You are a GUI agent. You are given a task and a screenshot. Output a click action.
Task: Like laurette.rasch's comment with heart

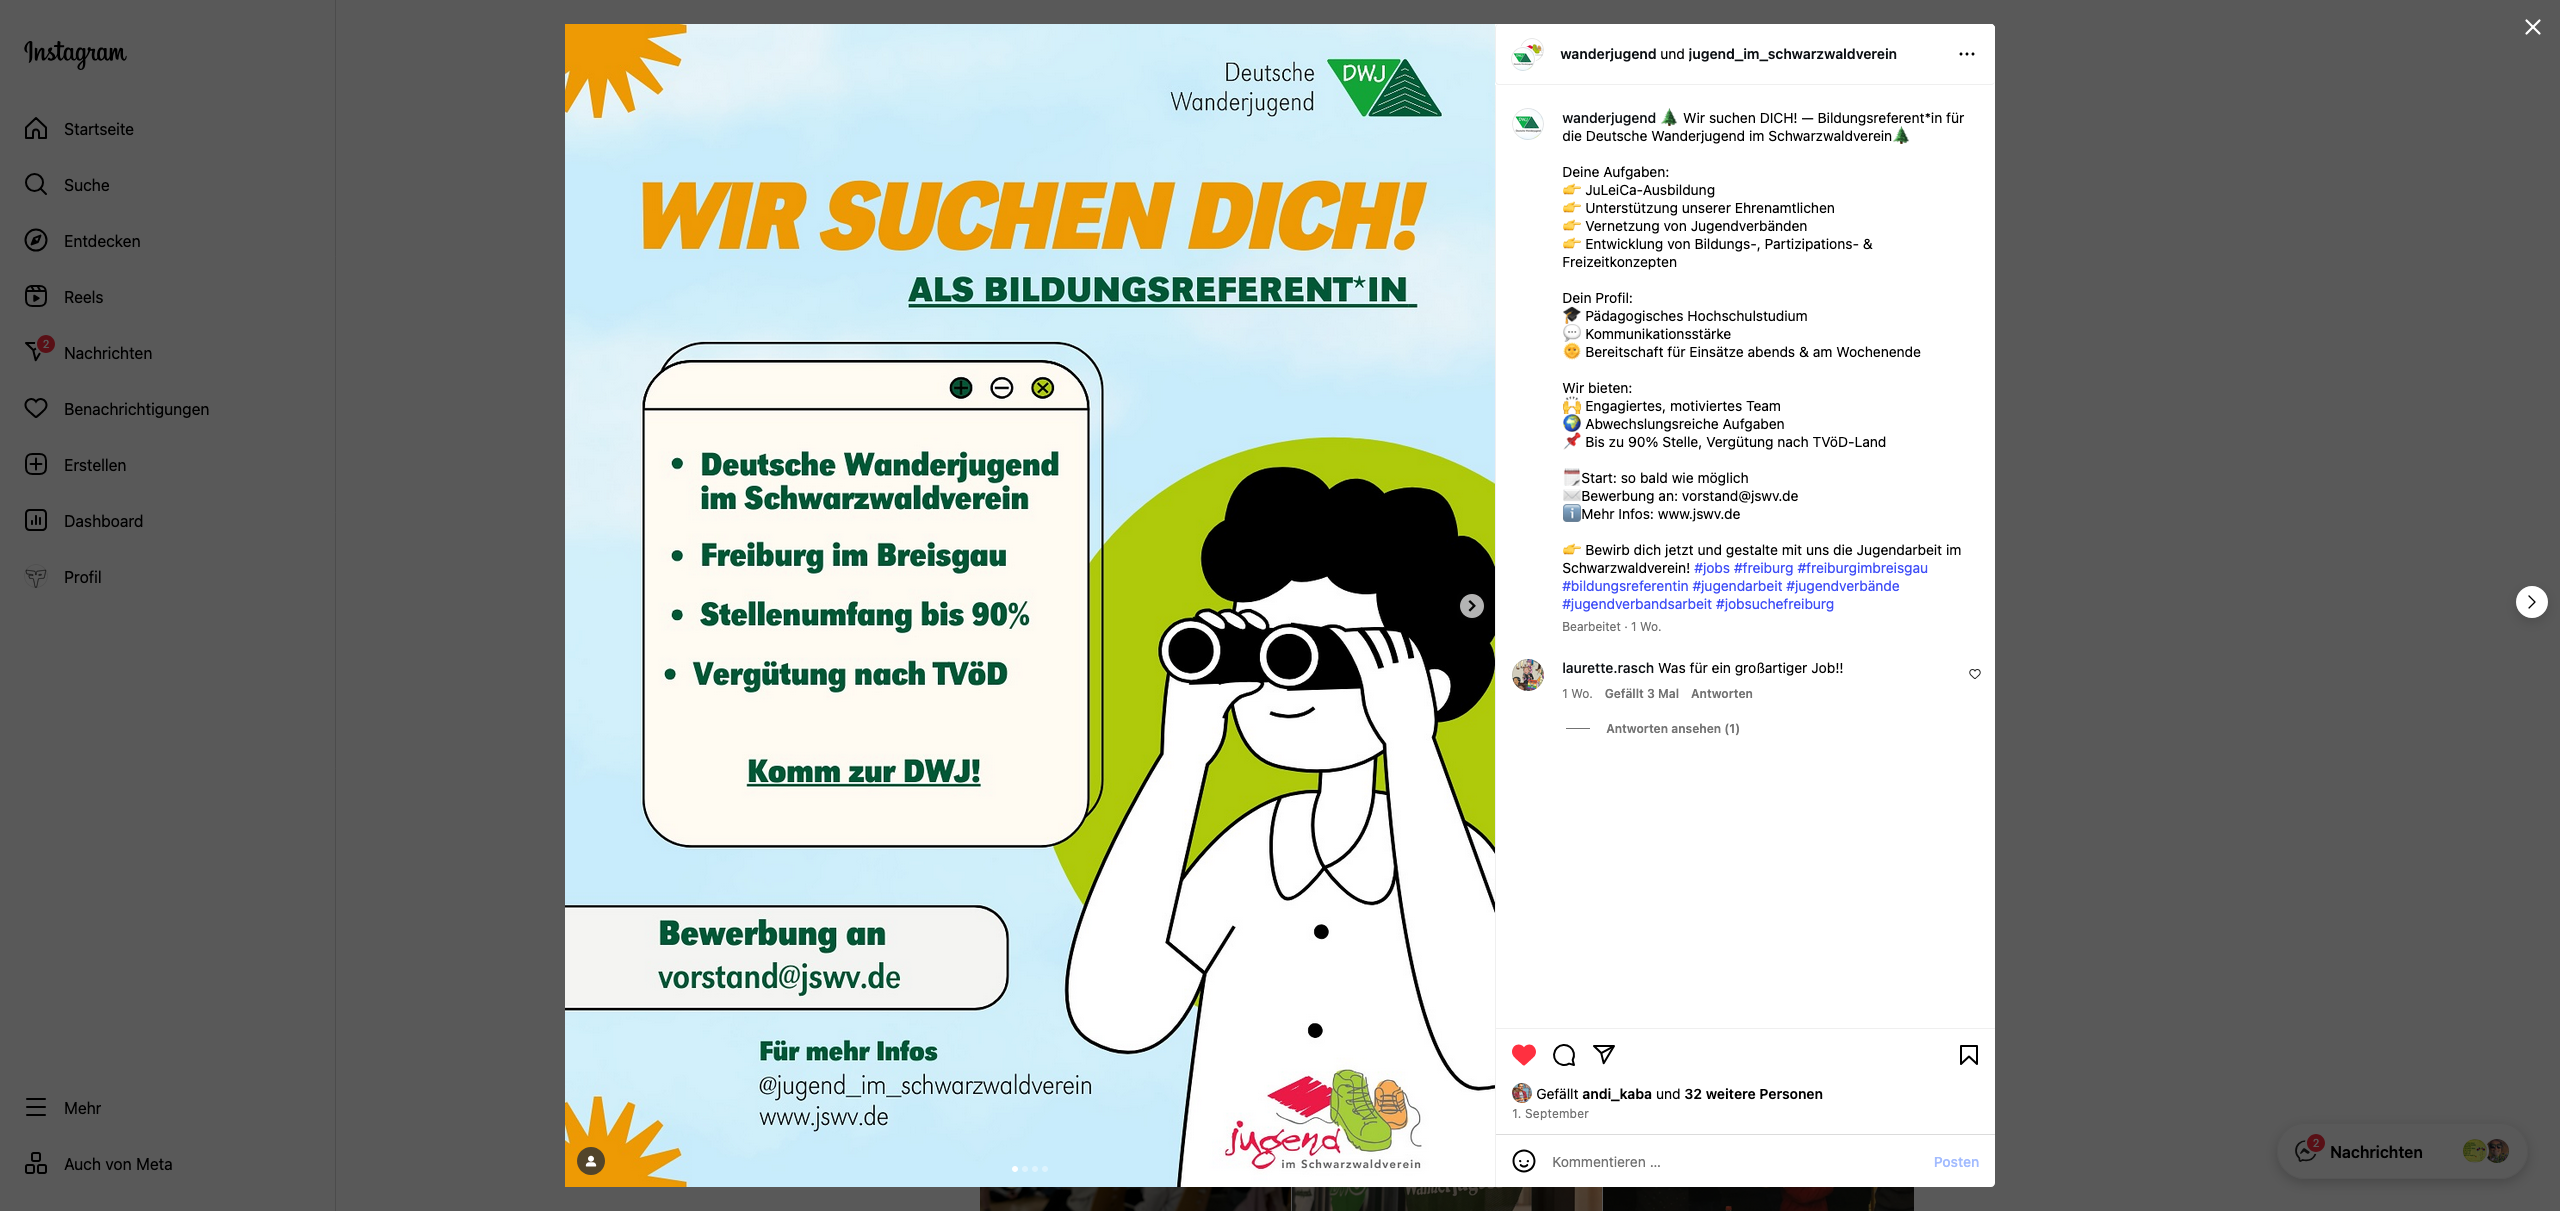(x=1974, y=674)
